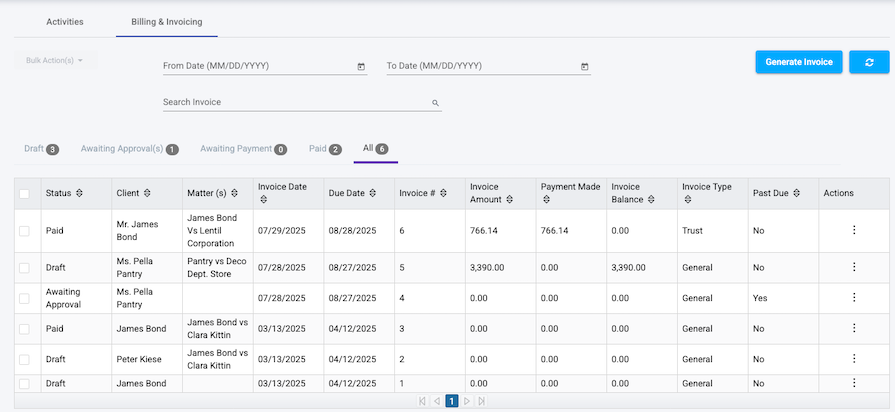Click the invoice amount '3,390.00'

coord(487,268)
